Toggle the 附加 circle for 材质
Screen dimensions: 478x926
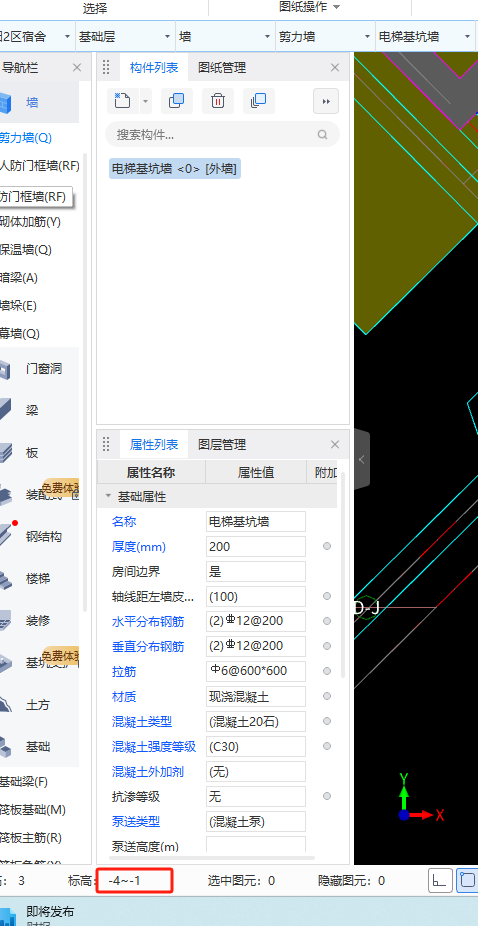[327, 697]
